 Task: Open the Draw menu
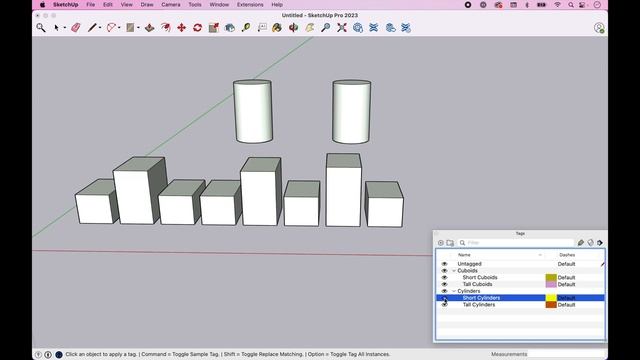tap(147, 4)
